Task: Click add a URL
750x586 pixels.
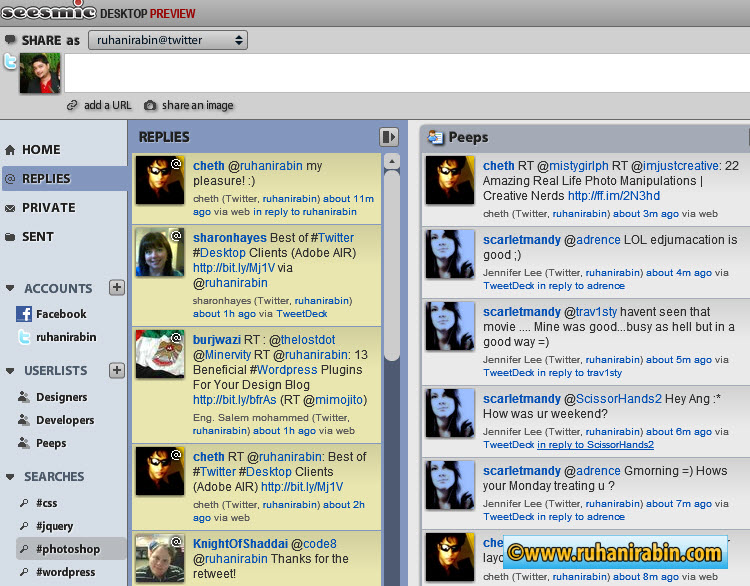Action: (x=108, y=105)
